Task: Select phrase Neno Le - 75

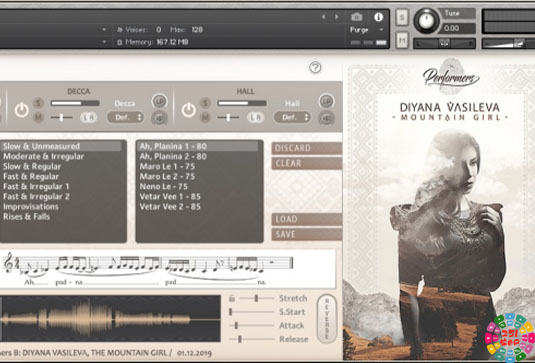Action: pyautogui.click(x=198, y=187)
